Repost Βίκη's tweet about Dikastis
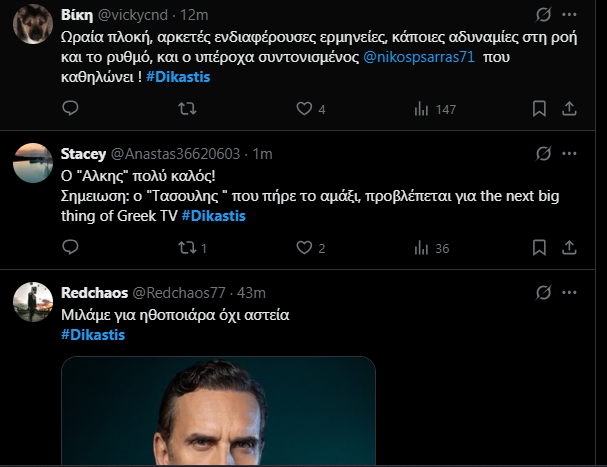 [187, 109]
